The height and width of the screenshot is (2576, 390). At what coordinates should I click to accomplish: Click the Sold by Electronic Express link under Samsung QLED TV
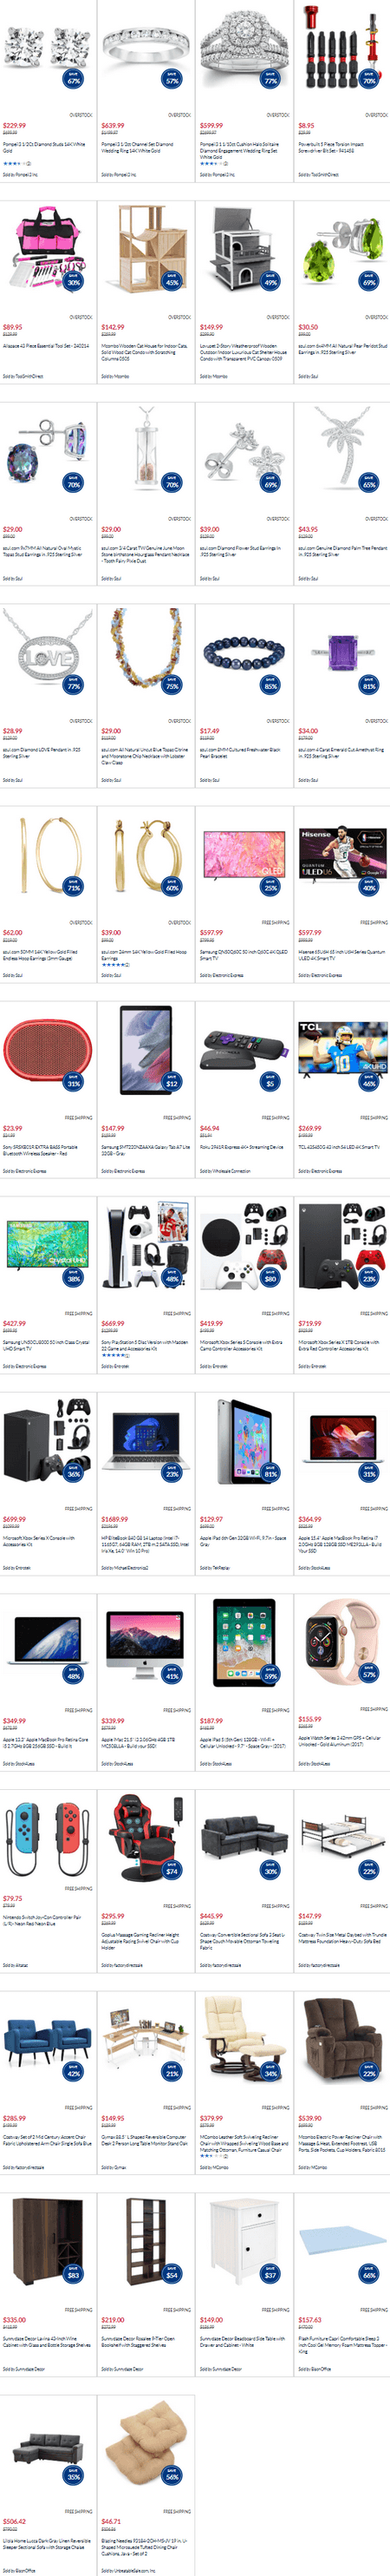pos(222,975)
